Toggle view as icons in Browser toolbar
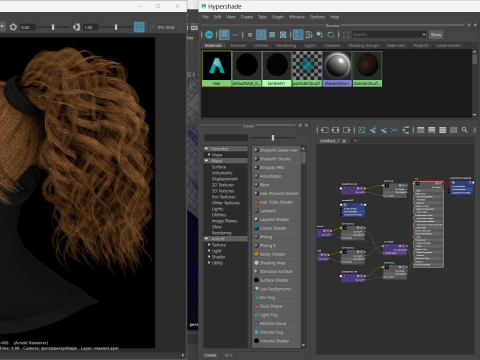 pyautogui.click(x=224, y=34)
